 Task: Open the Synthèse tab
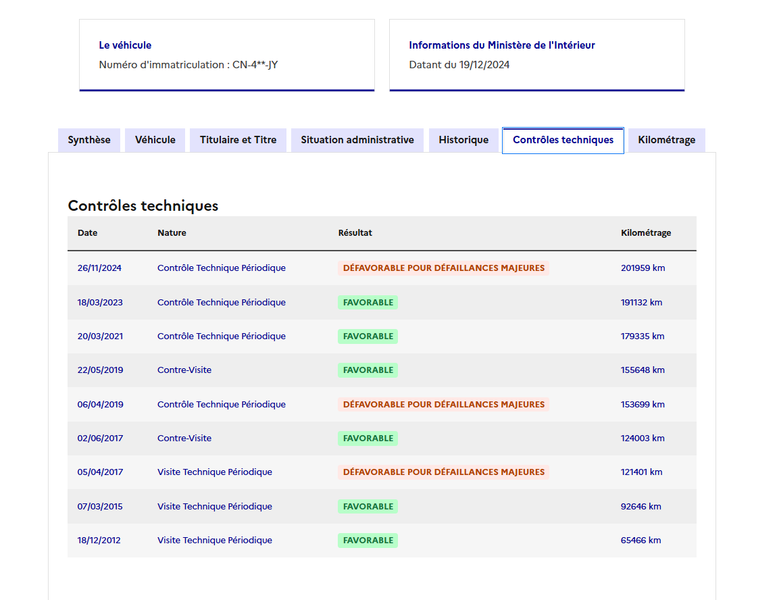89,140
